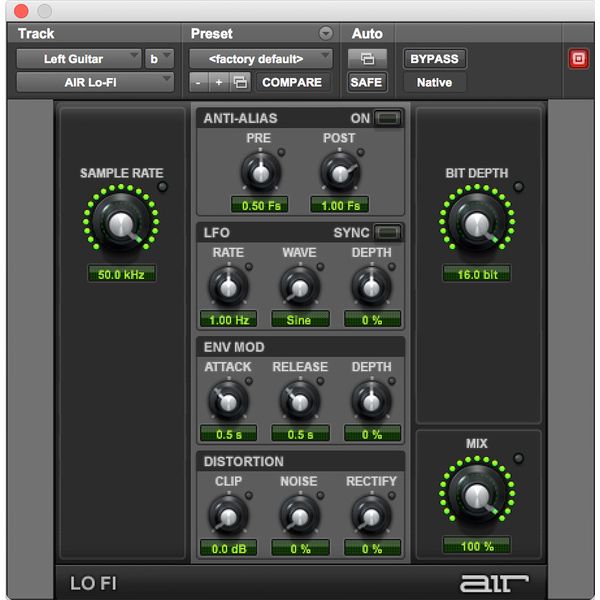Open the insert position b selector
The image size is (600, 600).
click(x=160, y=59)
